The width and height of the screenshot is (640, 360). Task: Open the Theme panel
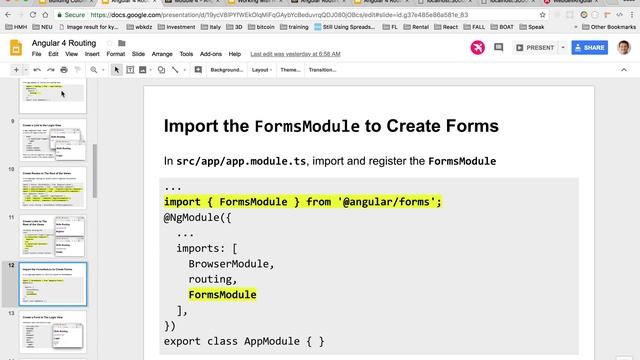[290, 70]
